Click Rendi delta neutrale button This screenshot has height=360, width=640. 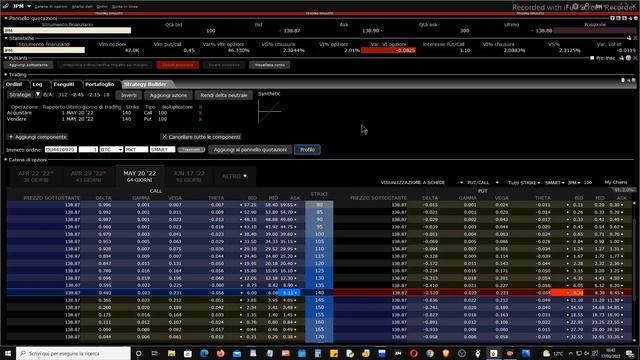pos(224,95)
